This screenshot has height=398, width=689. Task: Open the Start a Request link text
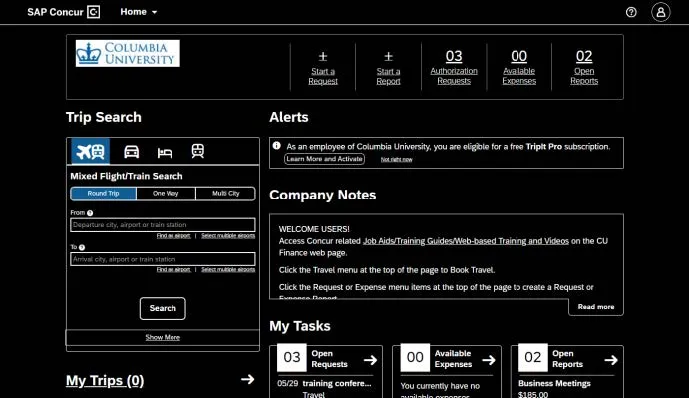[323, 76]
